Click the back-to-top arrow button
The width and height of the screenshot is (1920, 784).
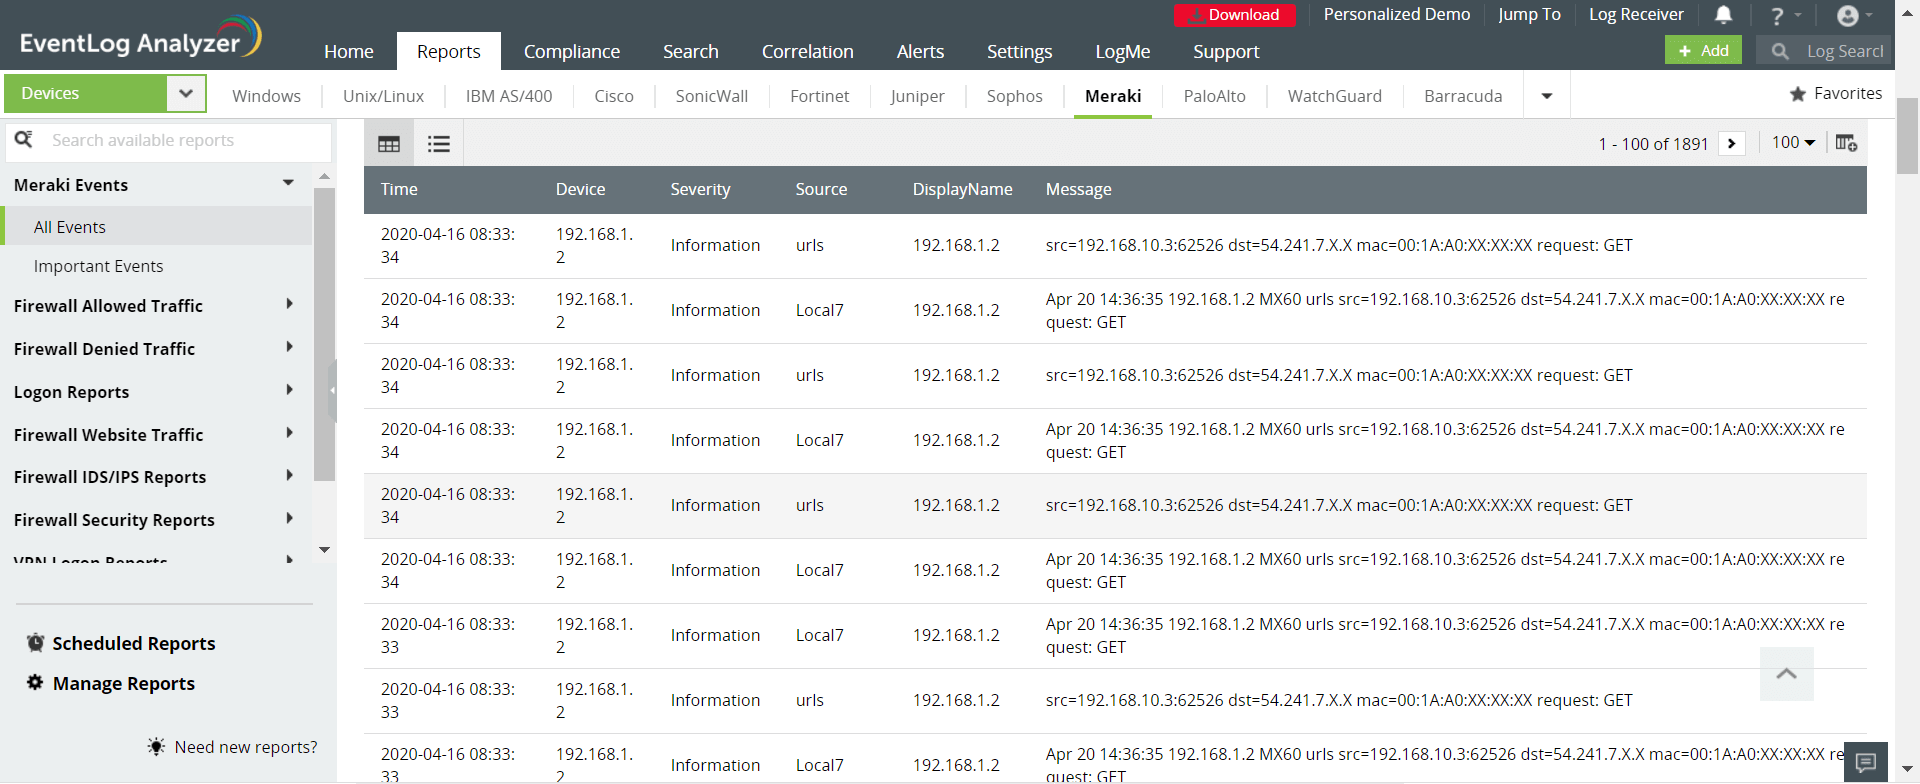pos(1787,674)
